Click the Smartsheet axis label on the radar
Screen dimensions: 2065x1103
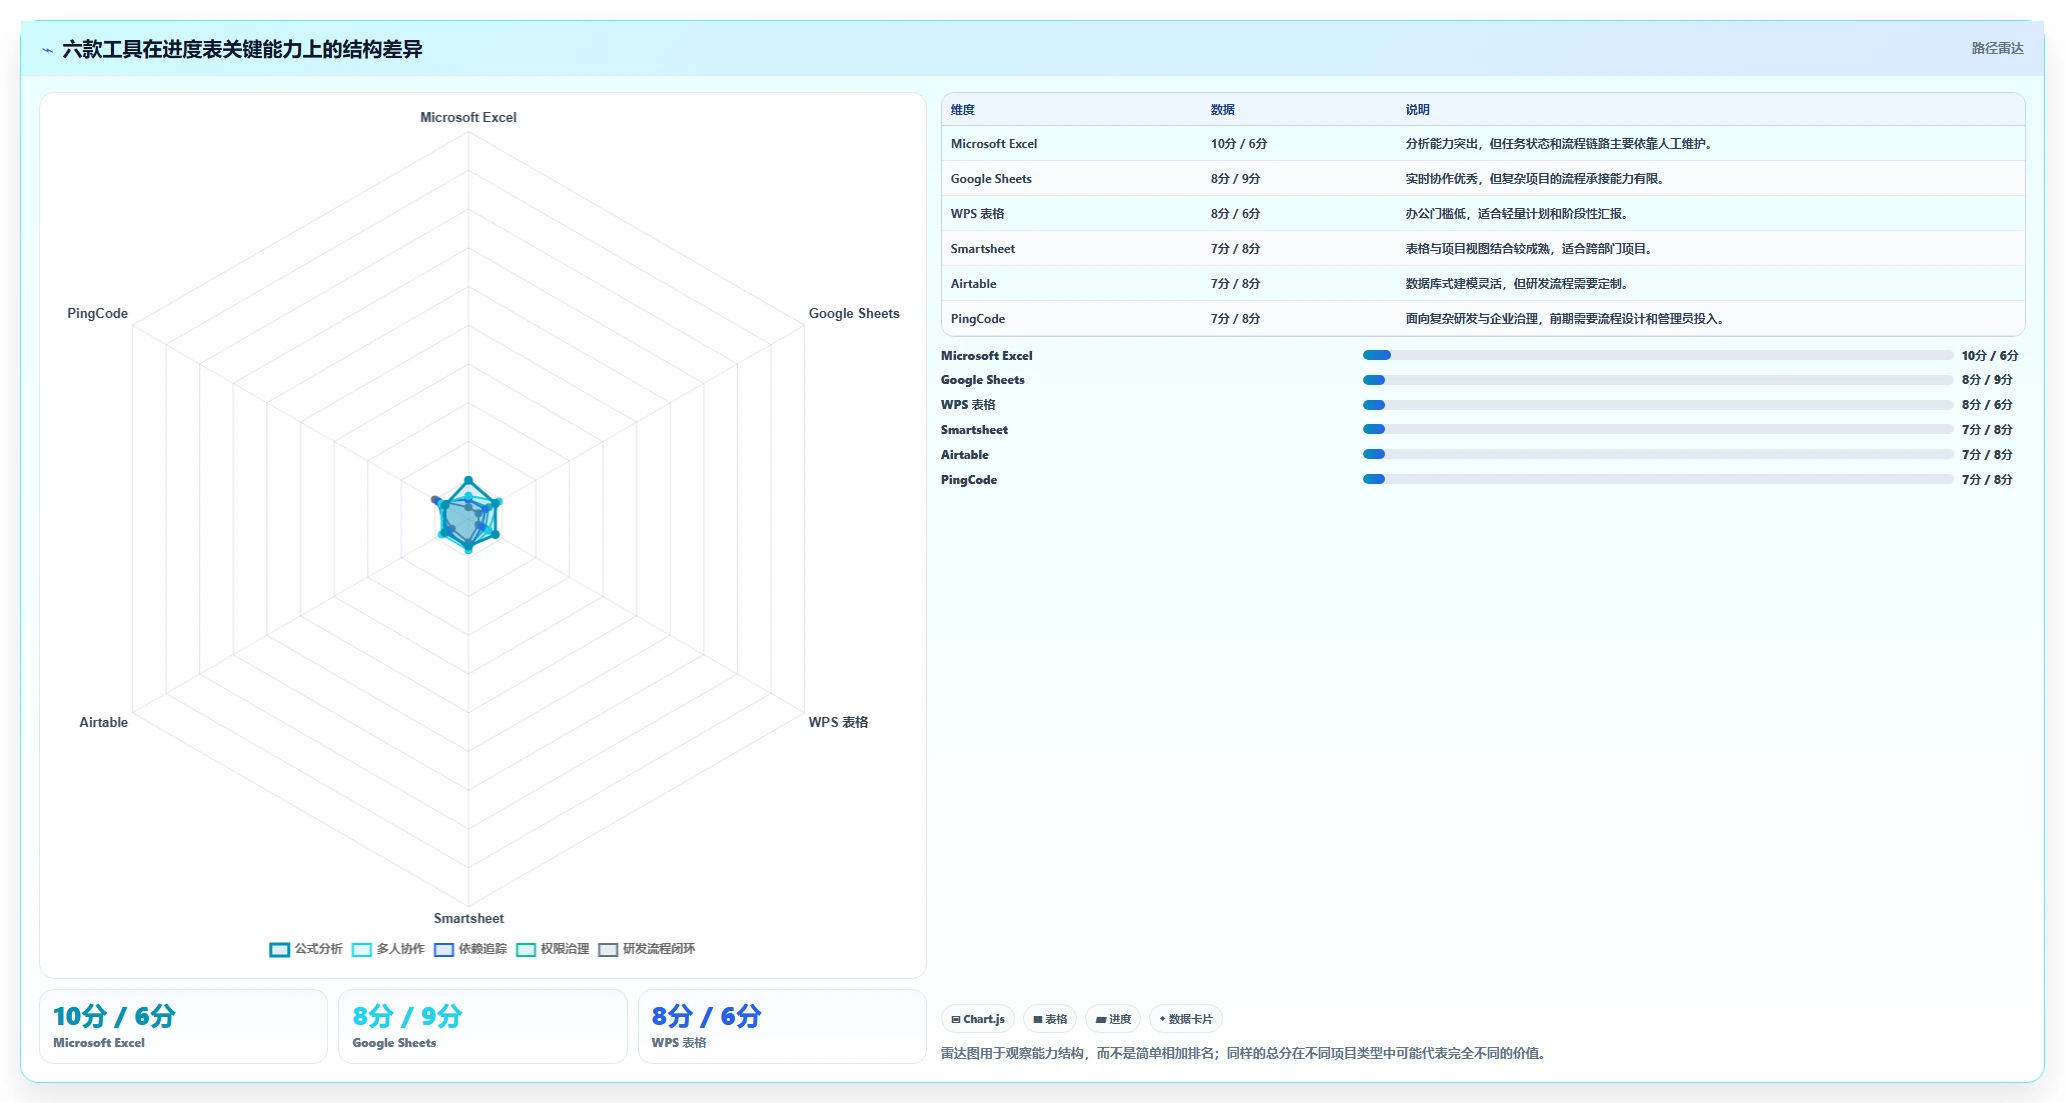coord(468,918)
